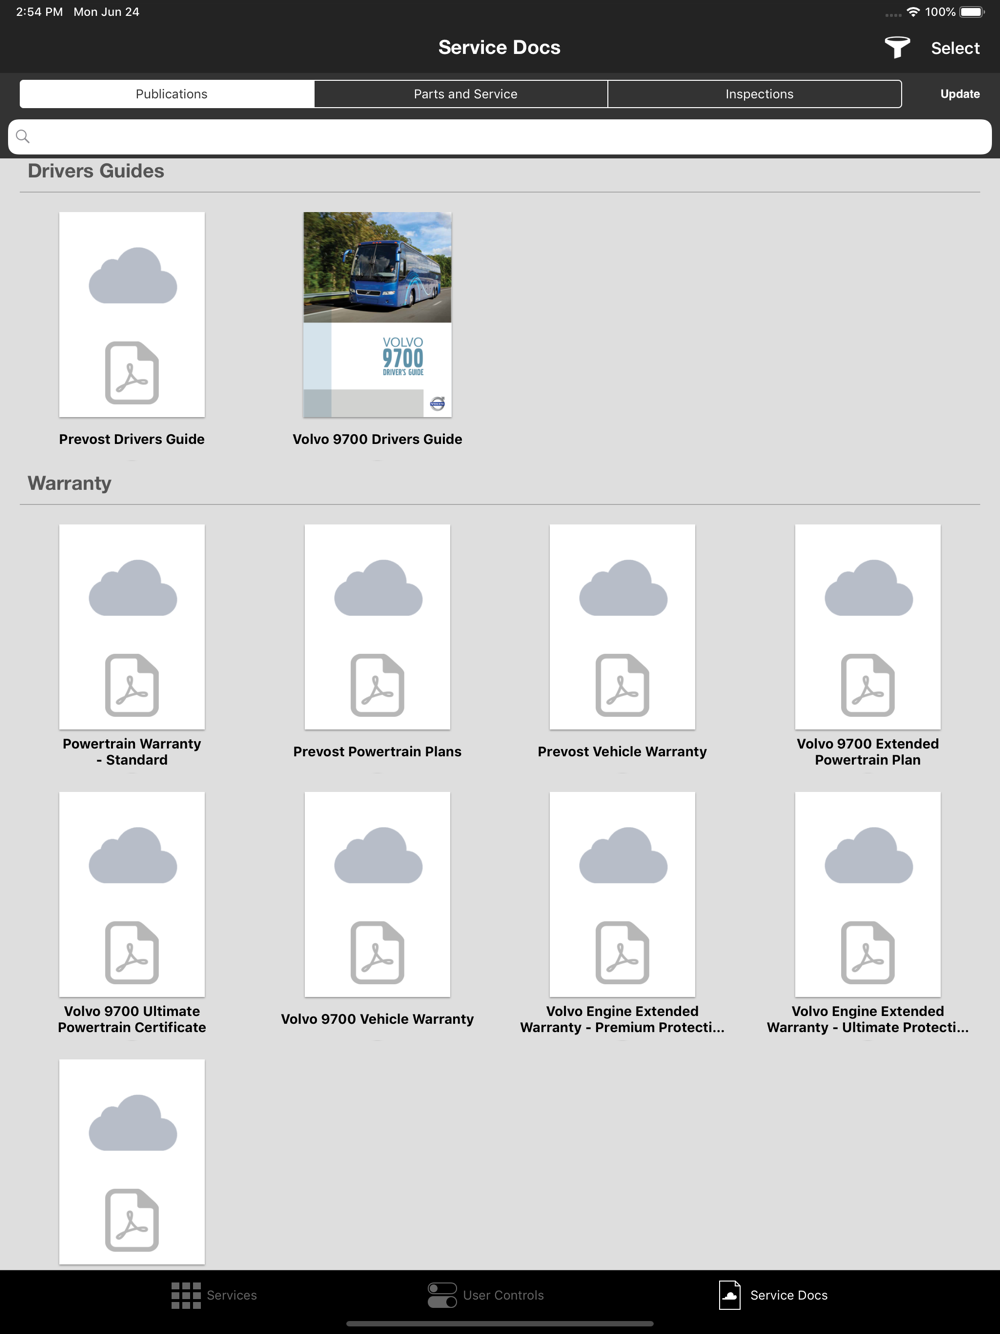The width and height of the screenshot is (1000, 1334).
Task: Tap PDF icon on Premium Protection warranty
Action: [x=622, y=953]
